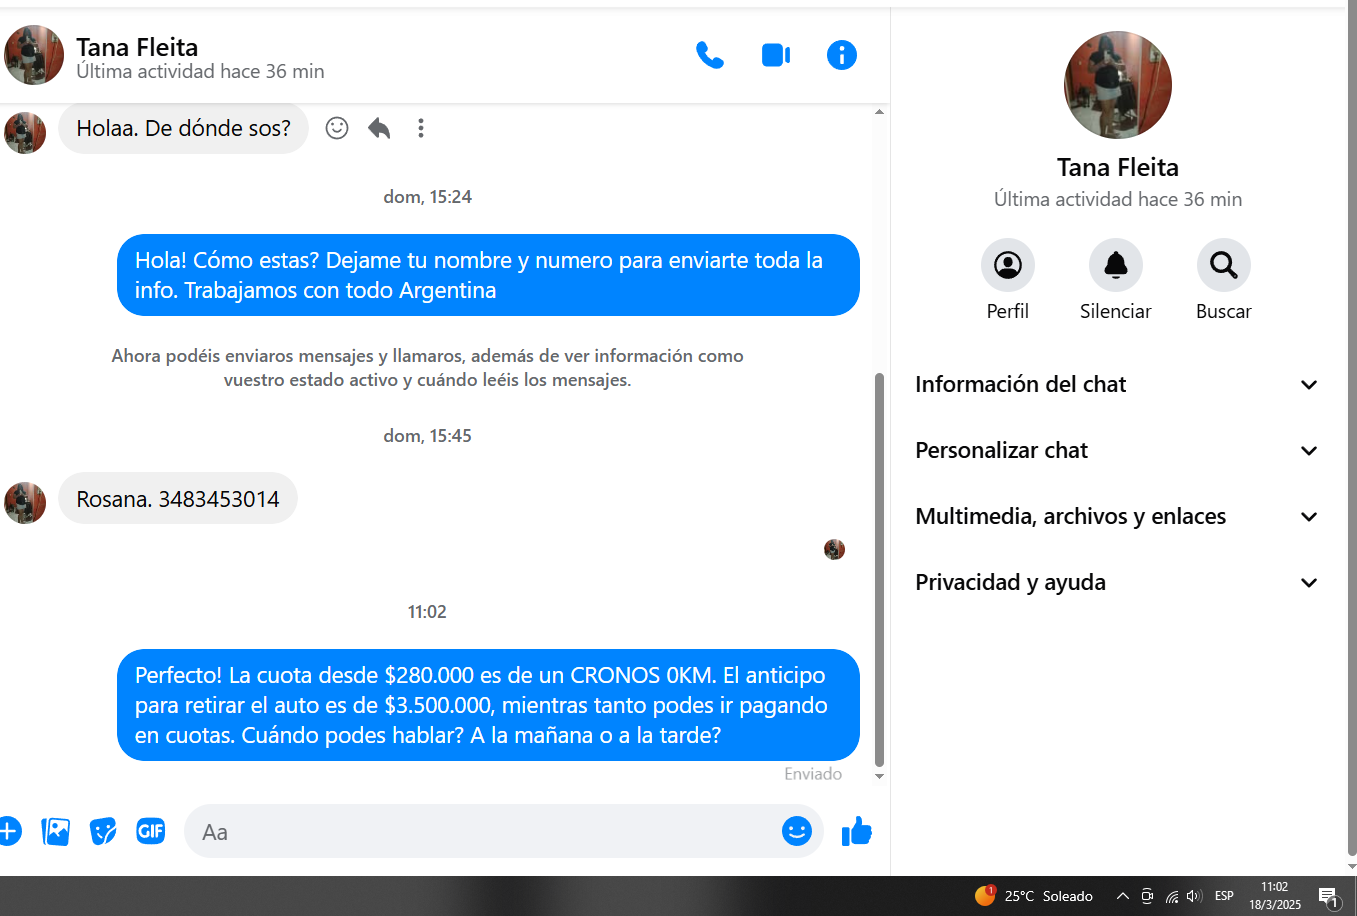
Task: Start a voice call with Tana Fleita
Action: click(x=710, y=55)
